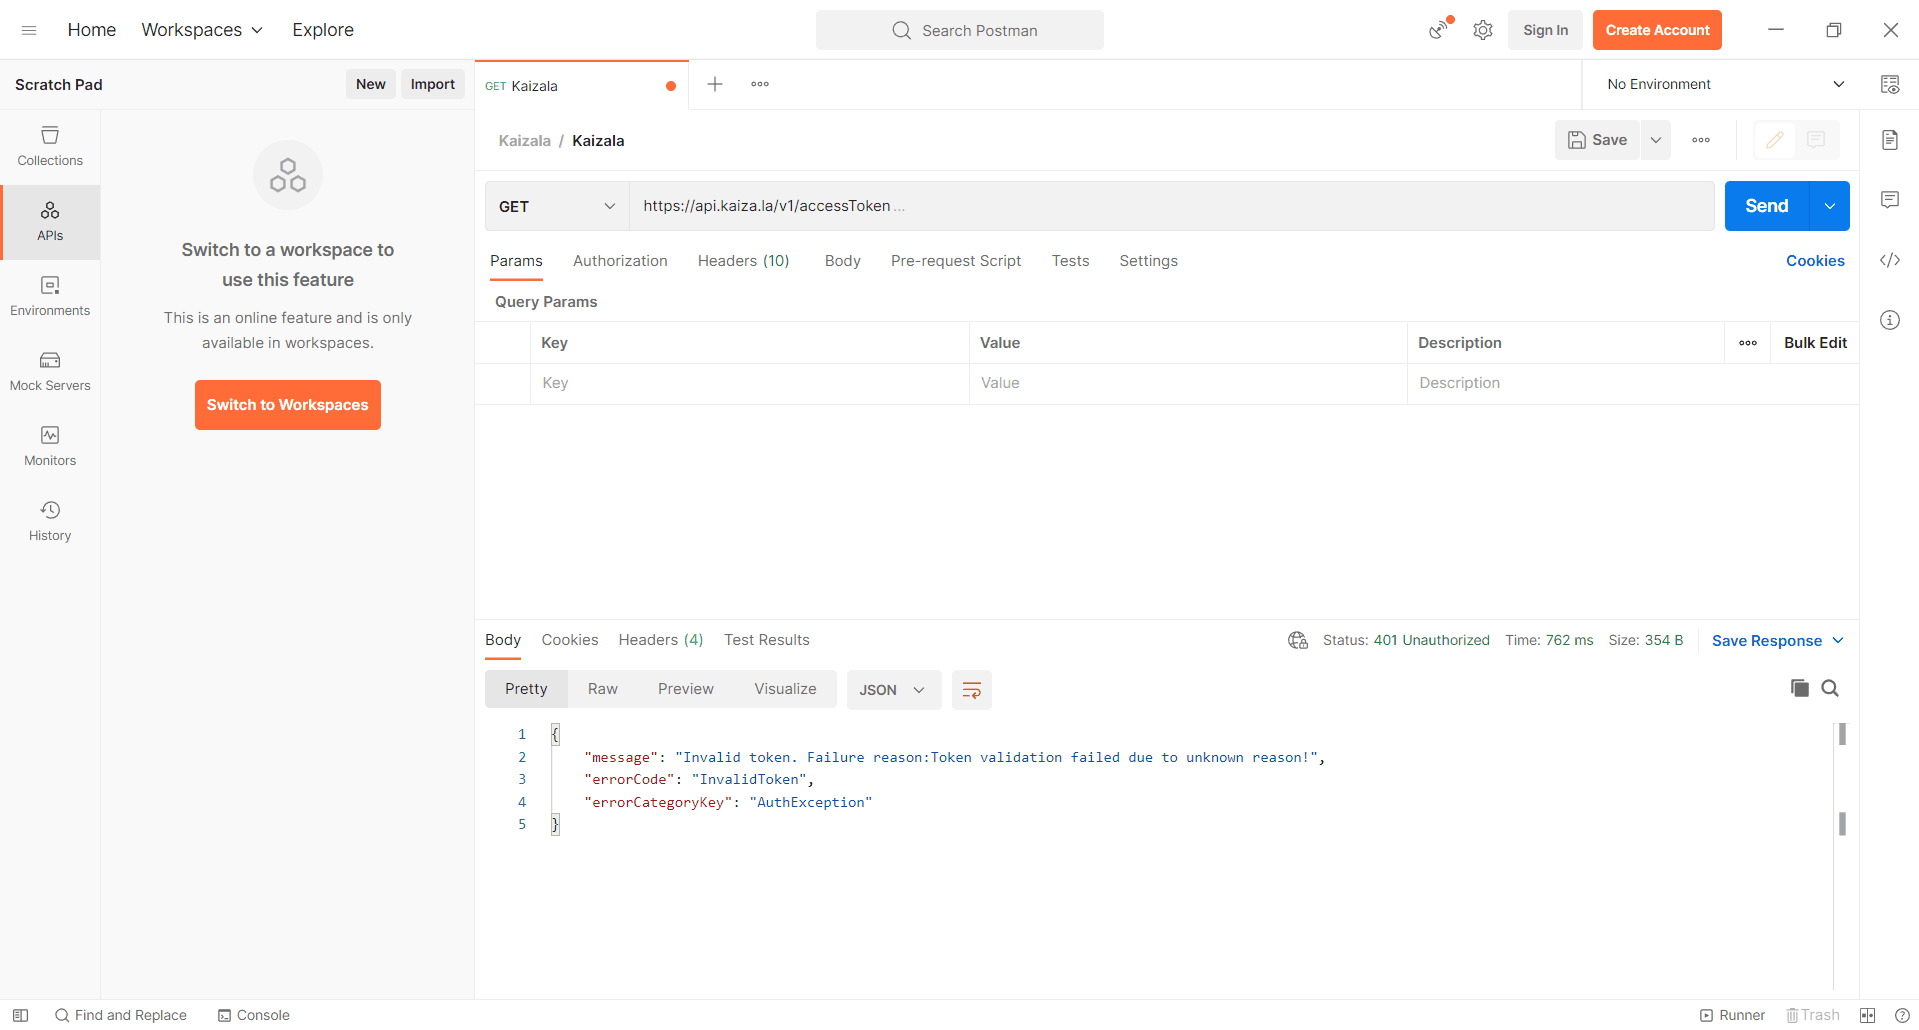Click the Create Account button

point(1657,30)
